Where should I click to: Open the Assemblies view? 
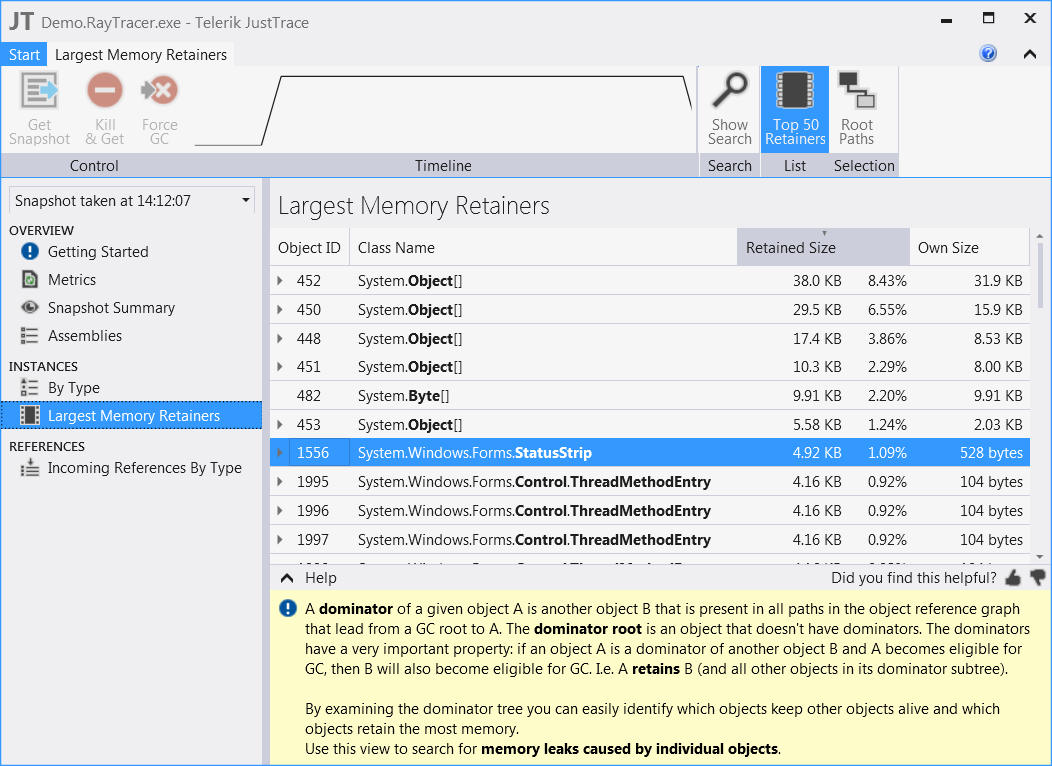click(85, 336)
